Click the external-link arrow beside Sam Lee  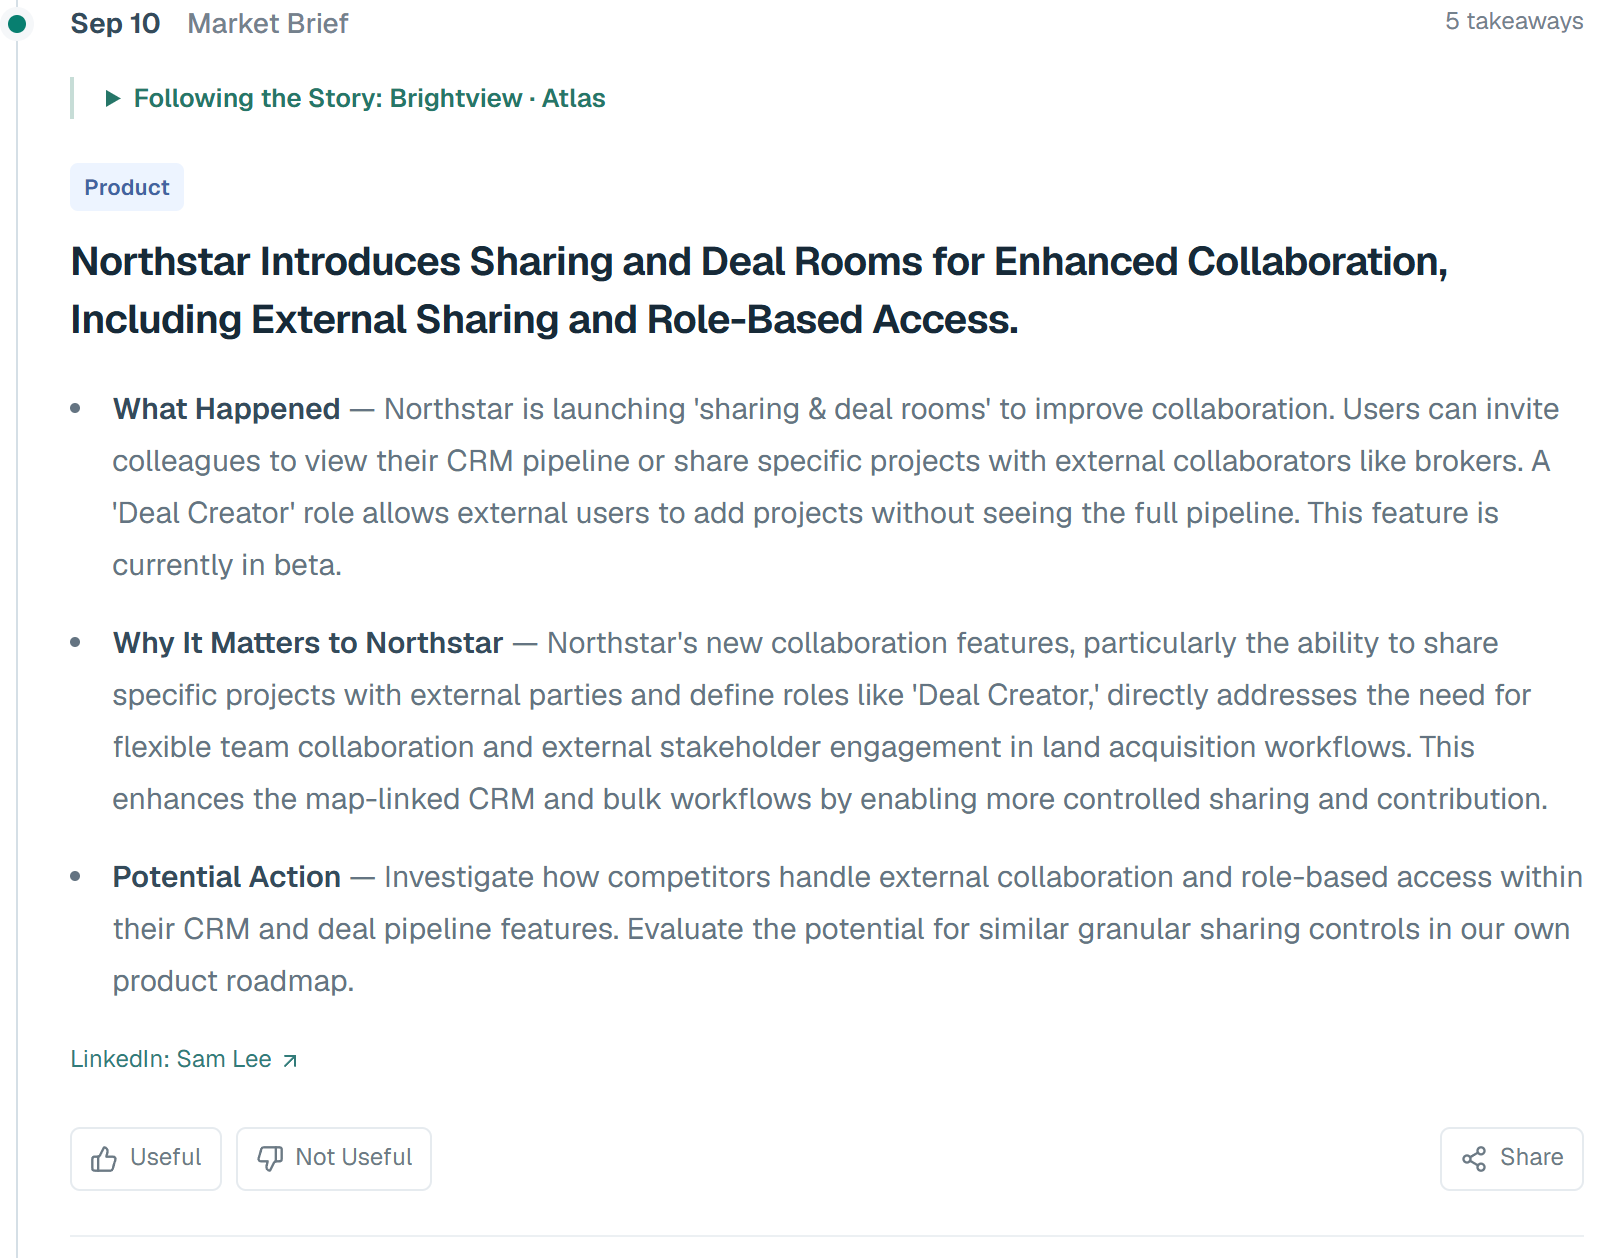point(290,1061)
